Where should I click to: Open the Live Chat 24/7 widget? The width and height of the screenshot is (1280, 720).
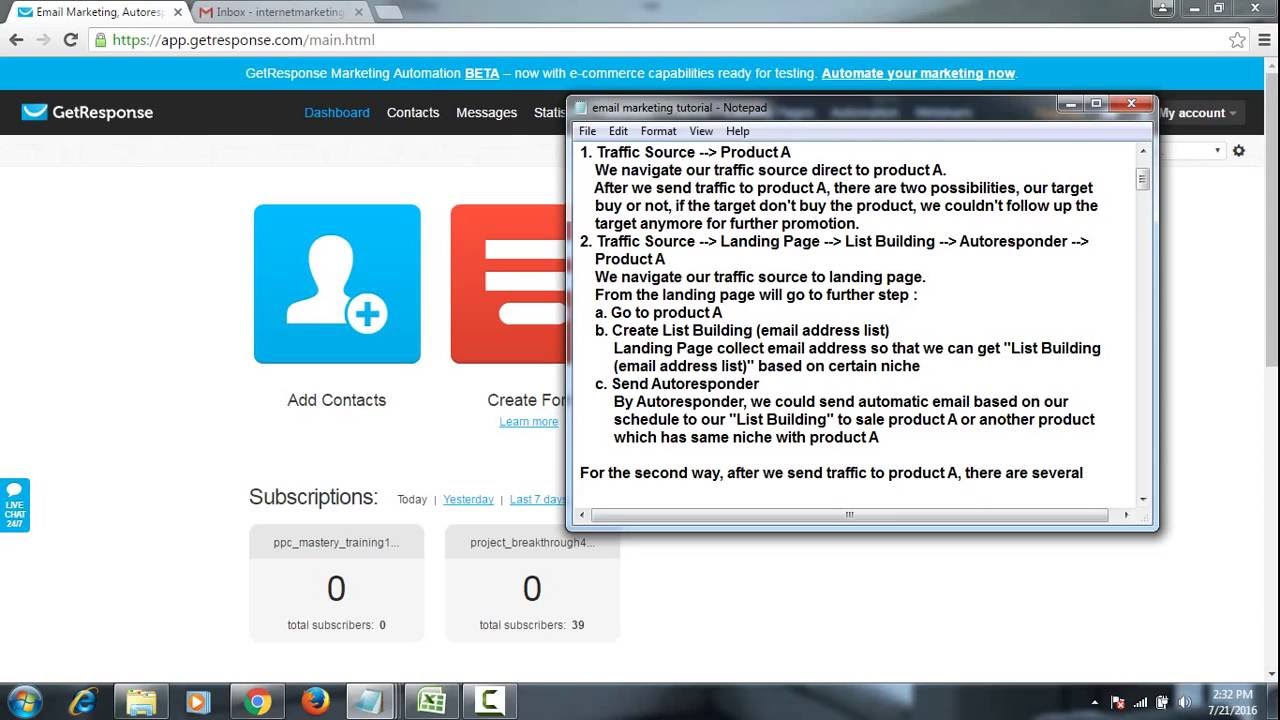[x=14, y=505]
